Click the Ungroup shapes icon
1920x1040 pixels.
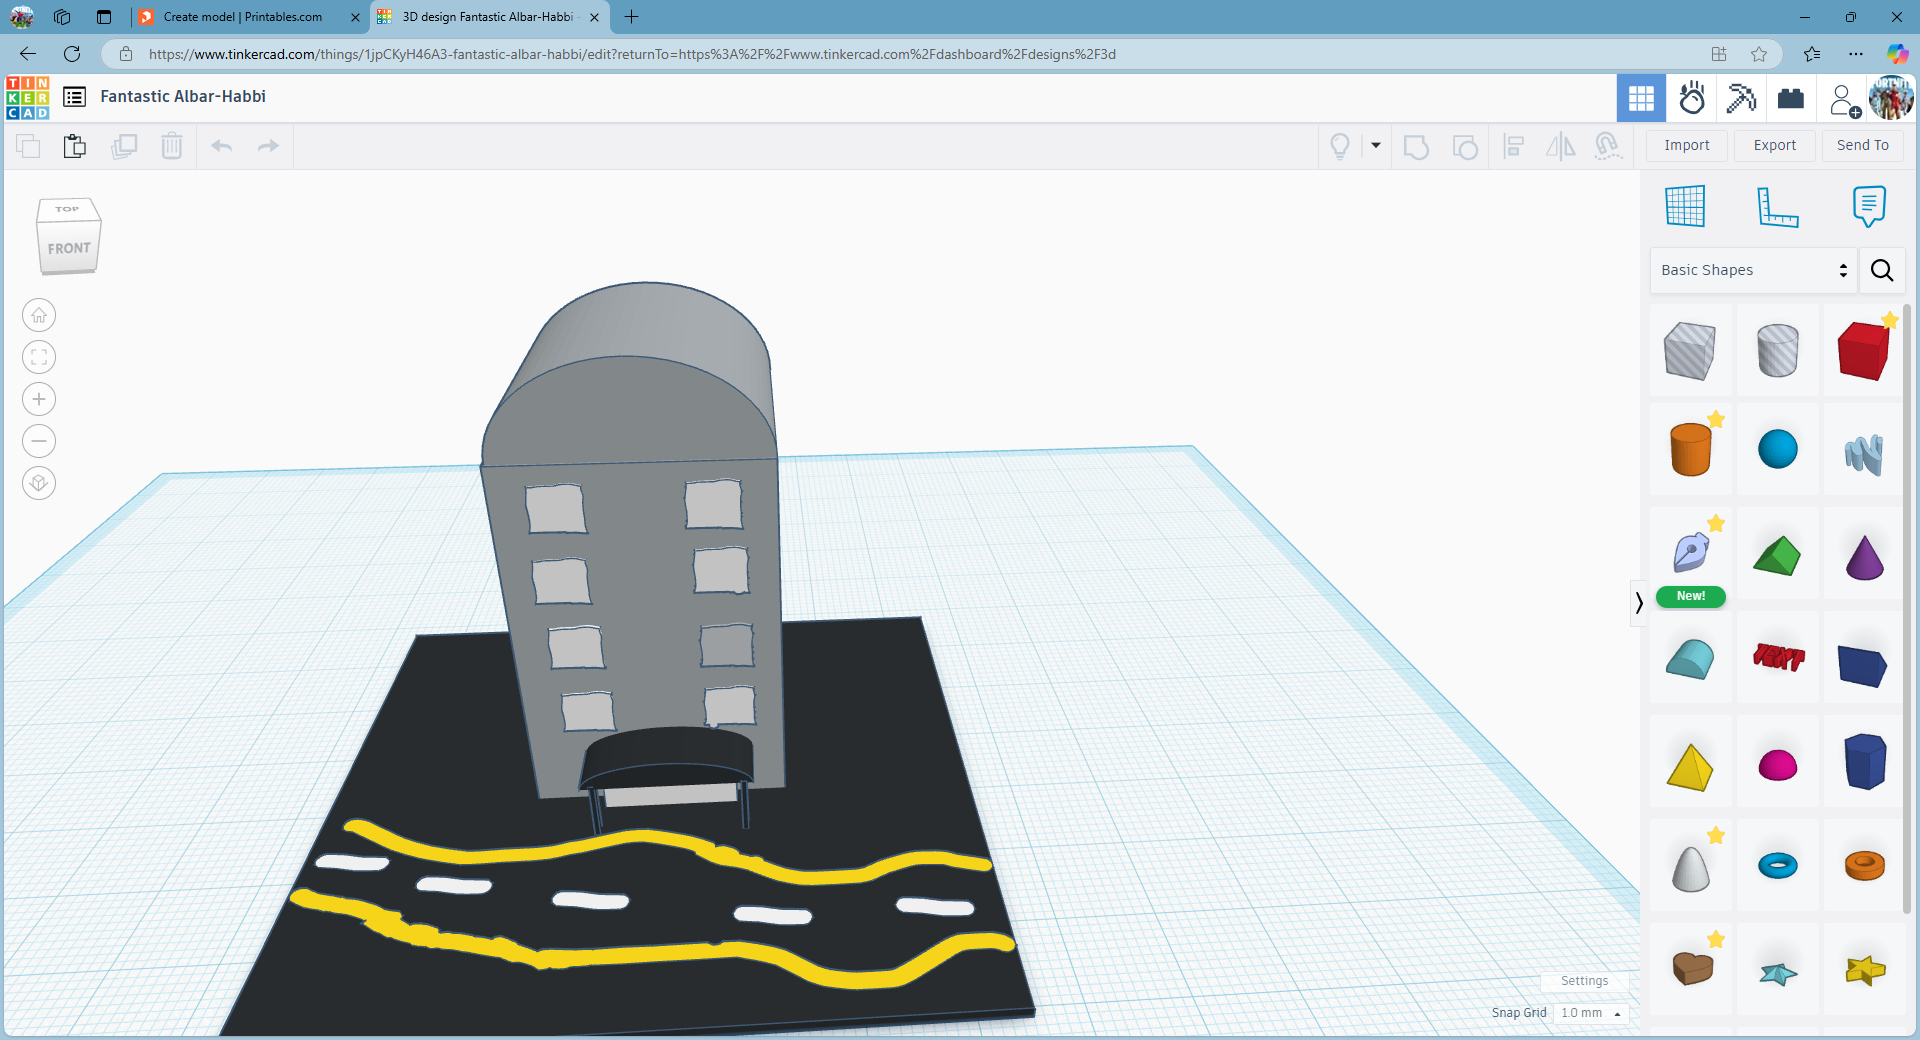(1465, 147)
